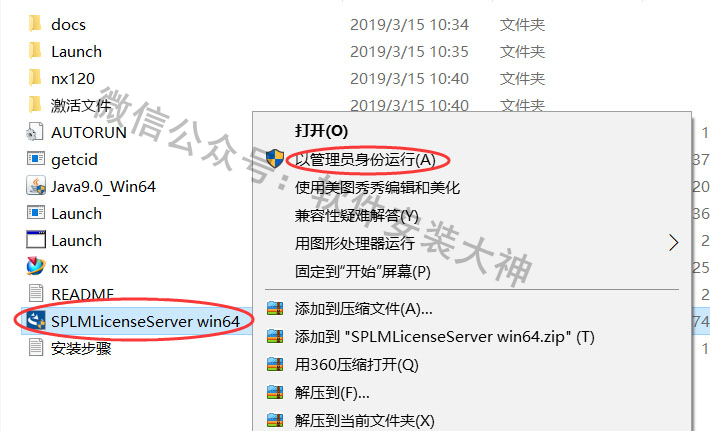This screenshot has width=710, height=431.
Task: Click the AUTORUN file icon
Action: (x=35, y=132)
